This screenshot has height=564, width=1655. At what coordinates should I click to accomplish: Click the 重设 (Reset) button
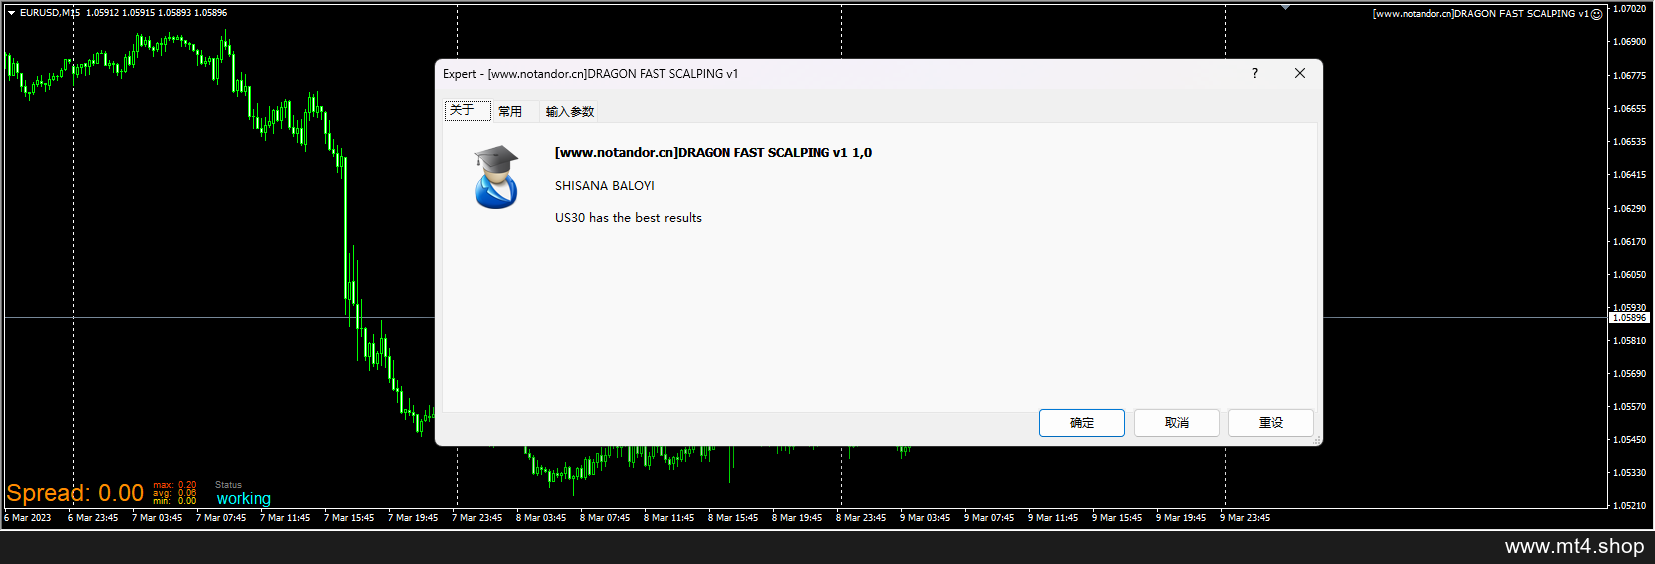tap(1271, 423)
